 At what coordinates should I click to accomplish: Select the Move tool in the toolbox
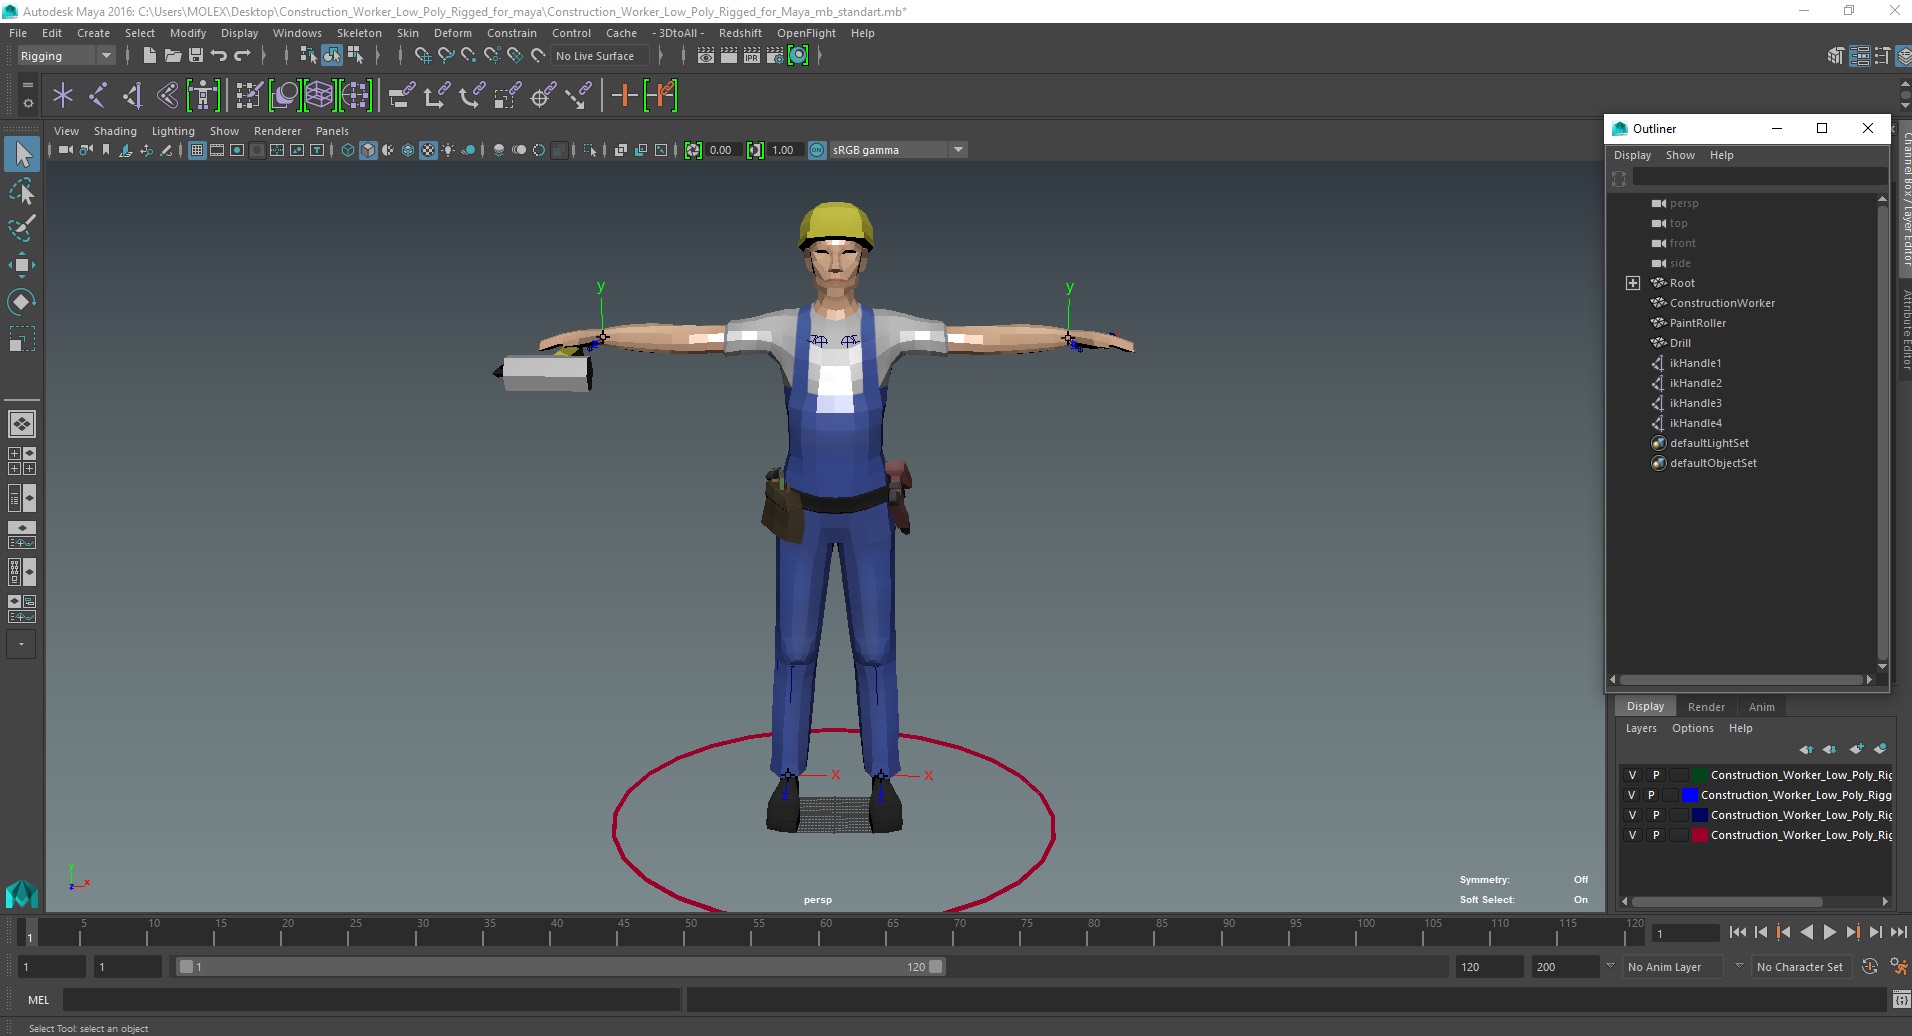pos(21,264)
